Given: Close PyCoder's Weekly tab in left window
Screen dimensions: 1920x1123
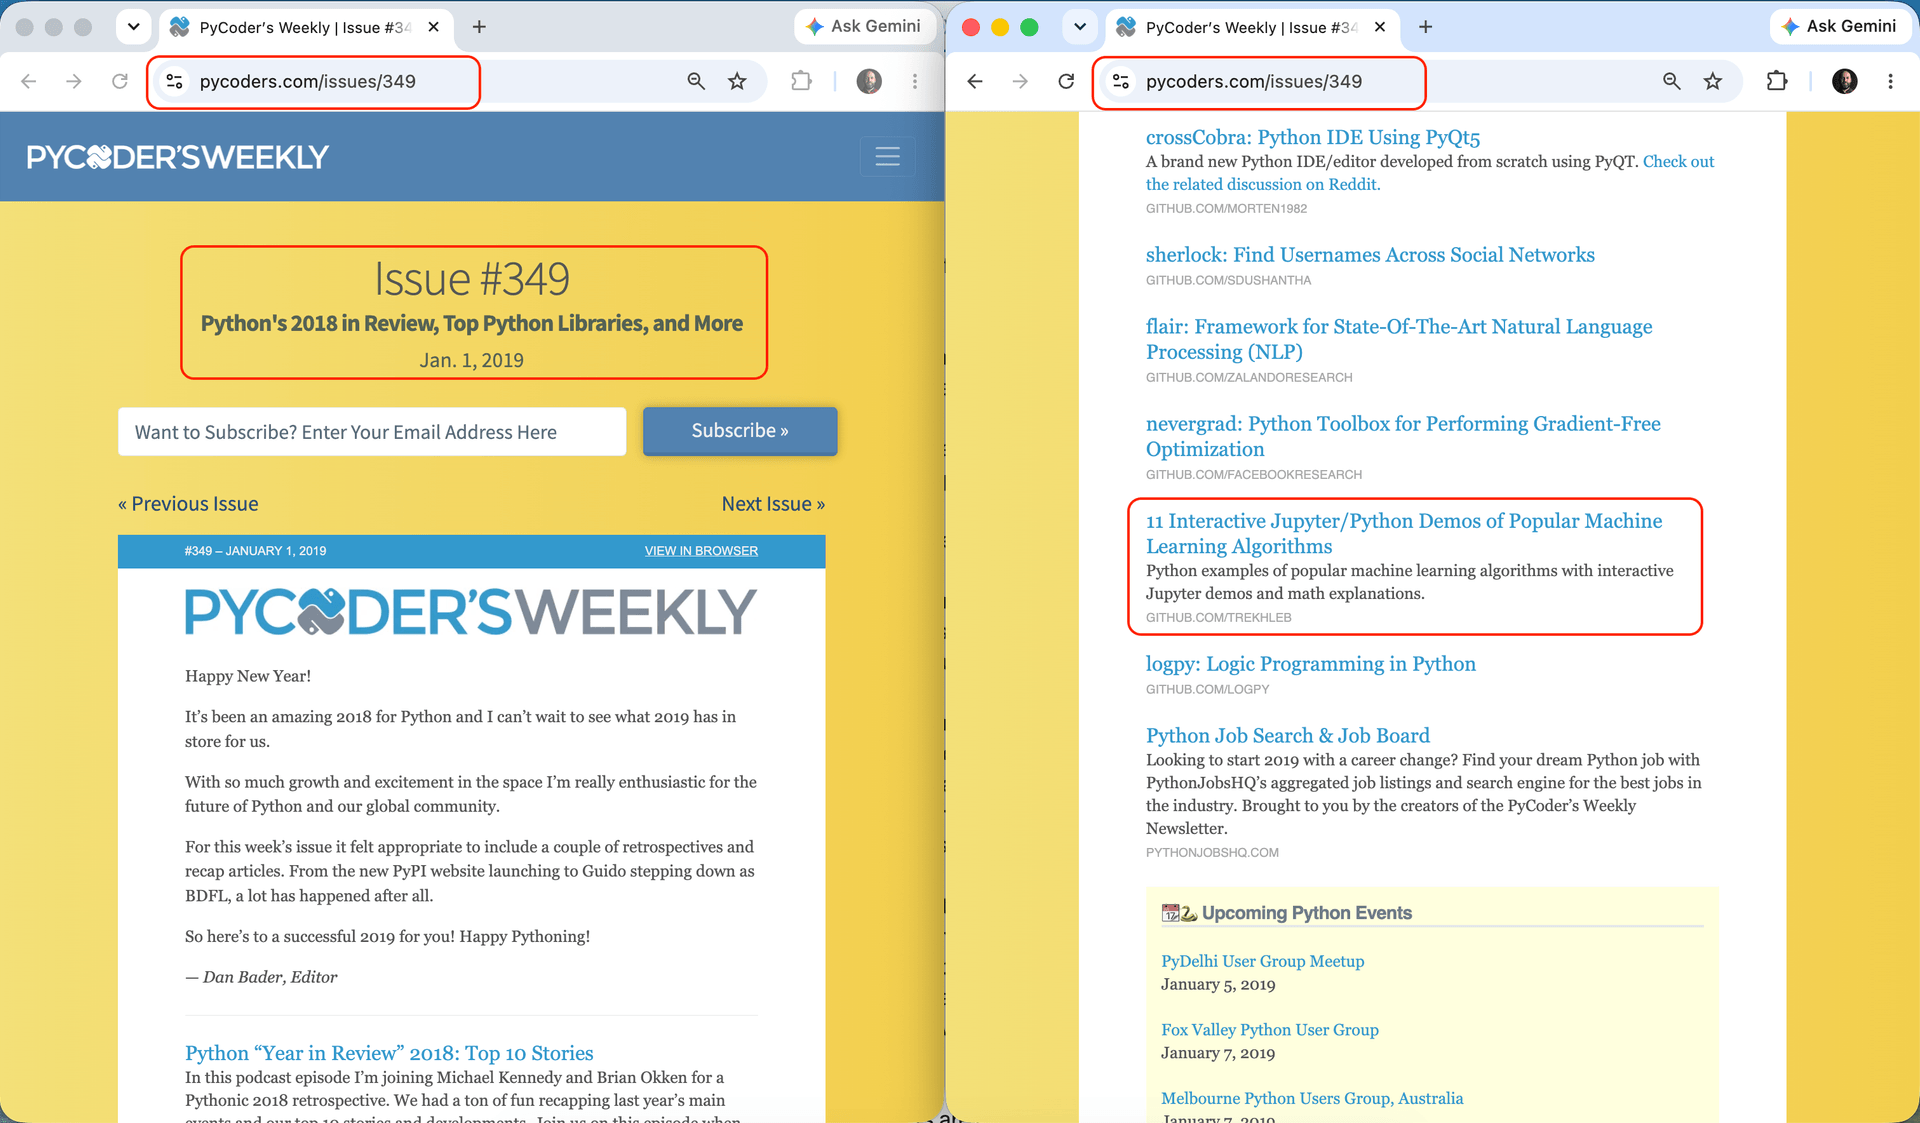Looking at the screenshot, I should [433, 27].
